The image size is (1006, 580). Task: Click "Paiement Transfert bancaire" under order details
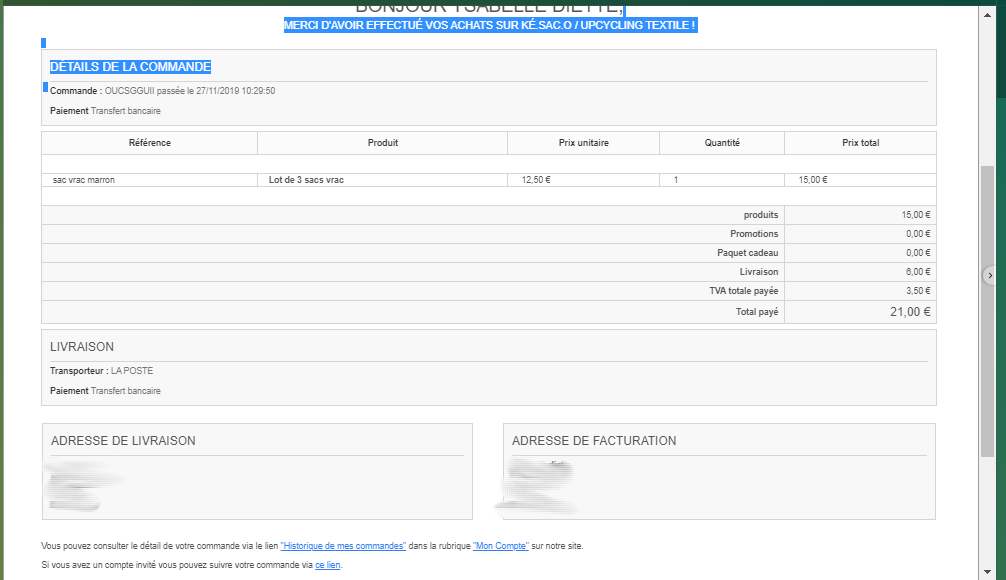105,111
